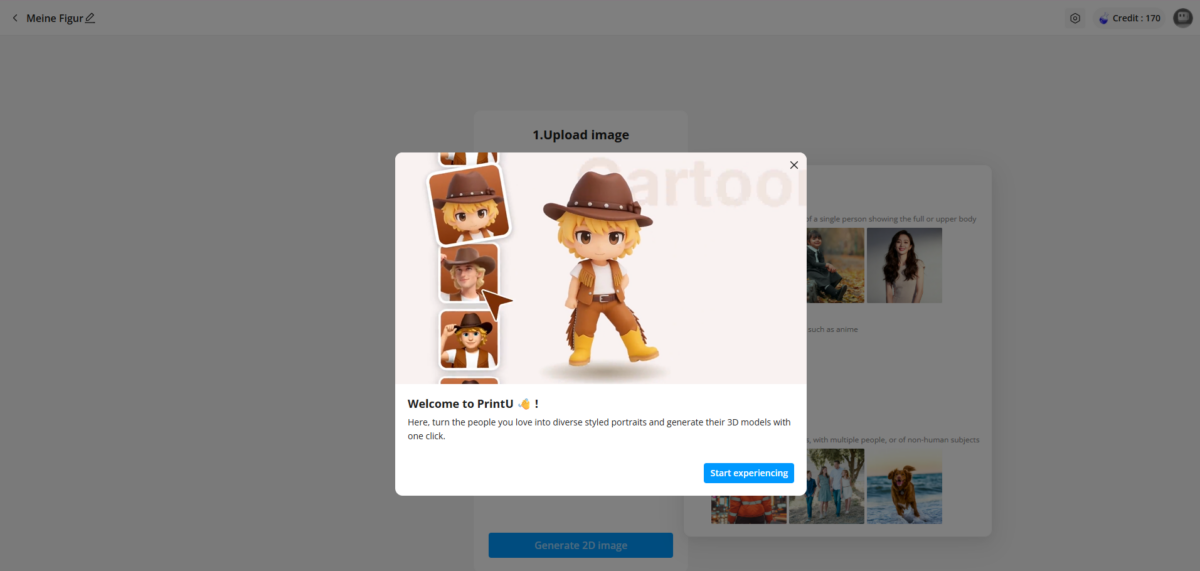Click the brown cursor arrow graphic

[x=497, y=302]
